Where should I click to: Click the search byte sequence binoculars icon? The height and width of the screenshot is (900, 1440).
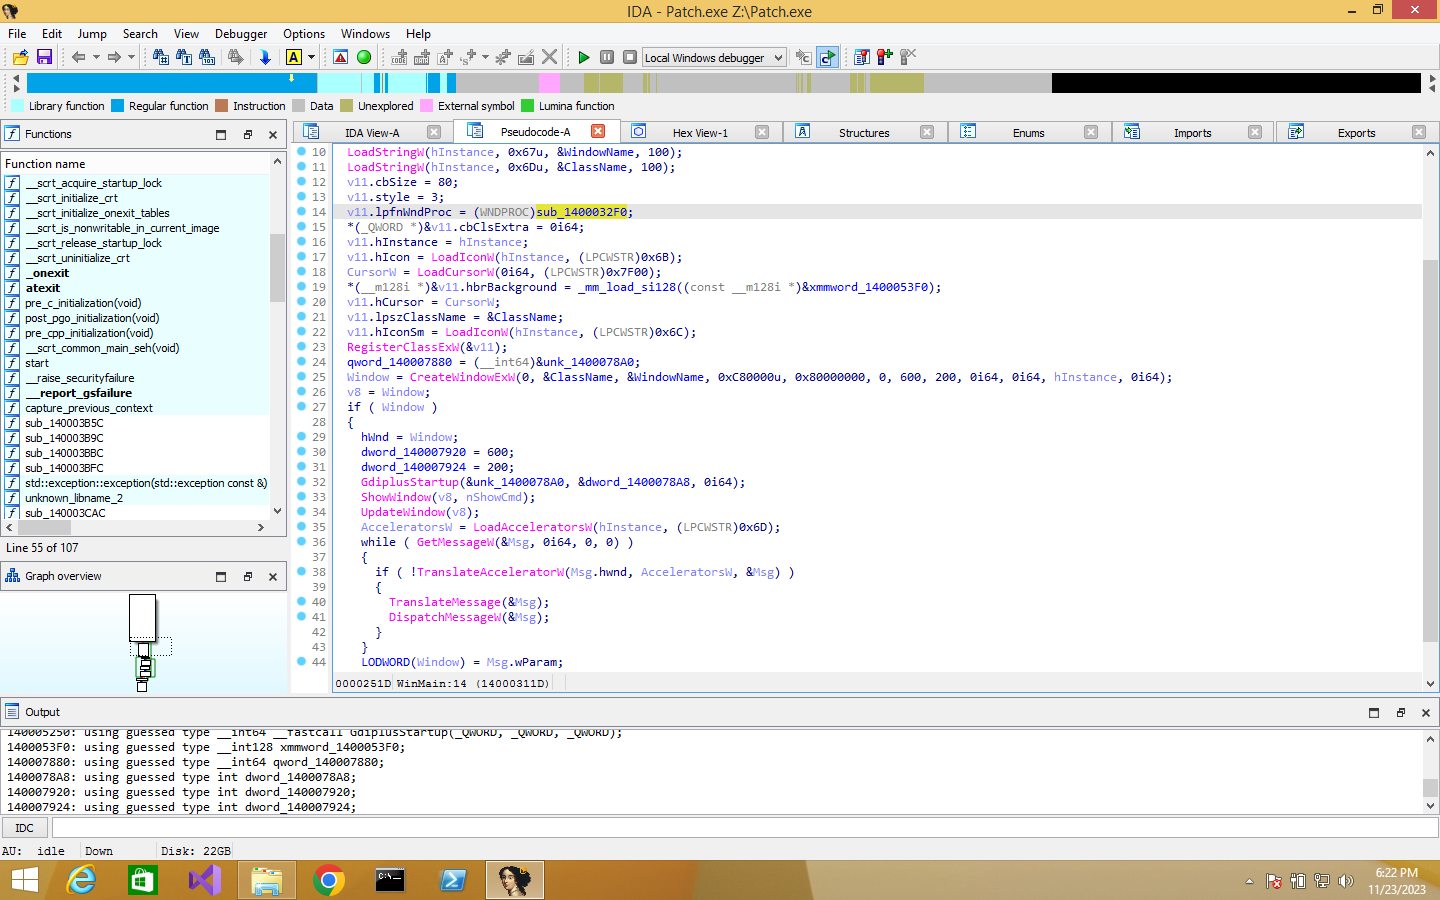click(x=207, y=57)
